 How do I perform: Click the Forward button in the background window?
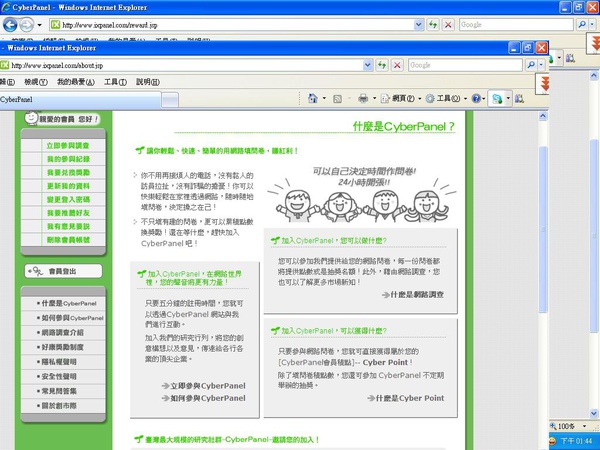pyautogui.click(x=26, y=25)
